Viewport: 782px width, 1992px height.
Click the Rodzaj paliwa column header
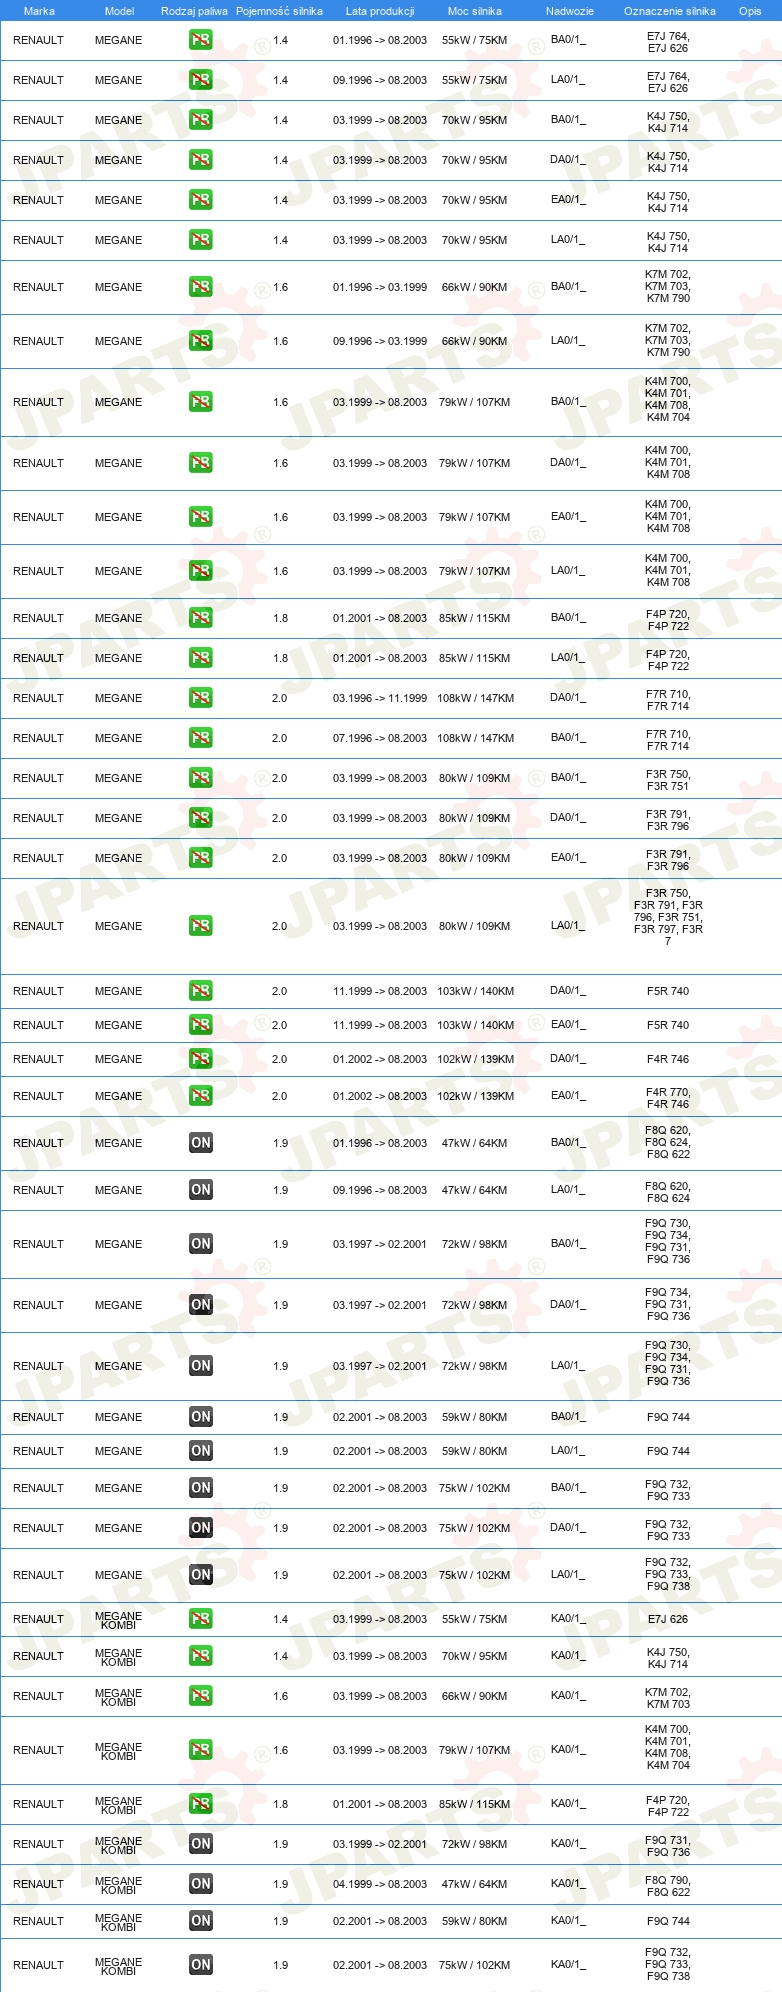coord(194,11)
